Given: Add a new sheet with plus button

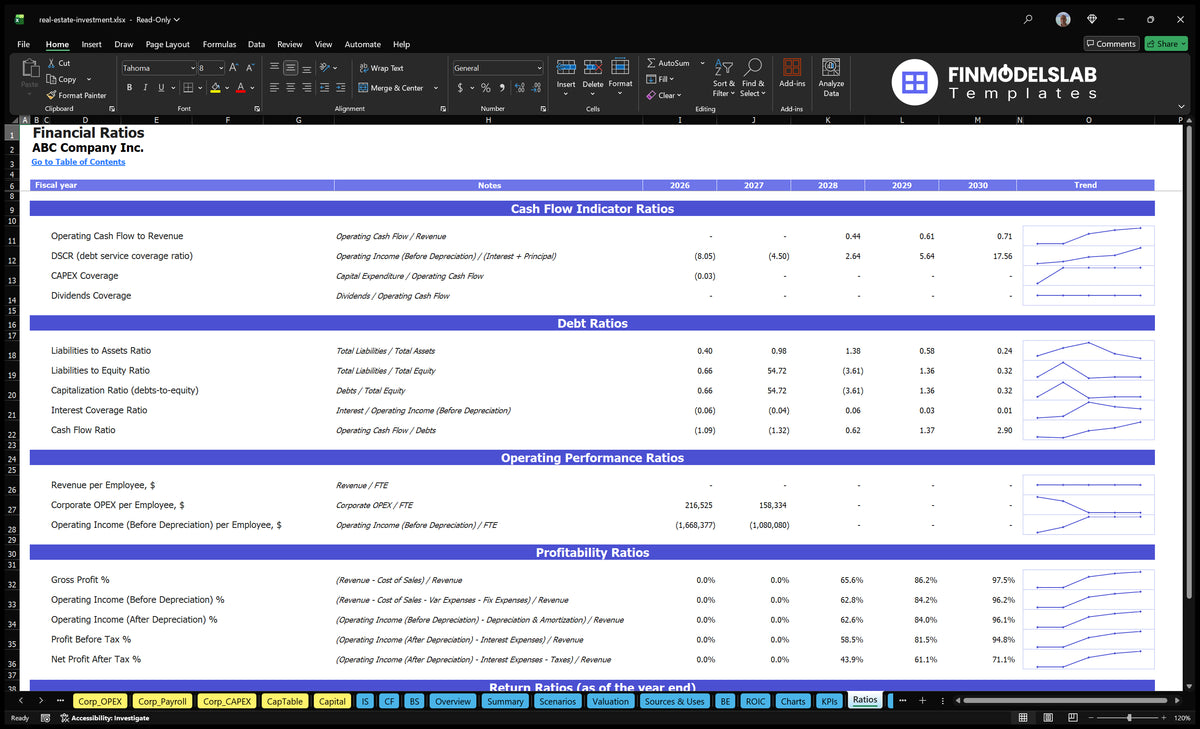Looking at the screenshot, I should (923, 700).
